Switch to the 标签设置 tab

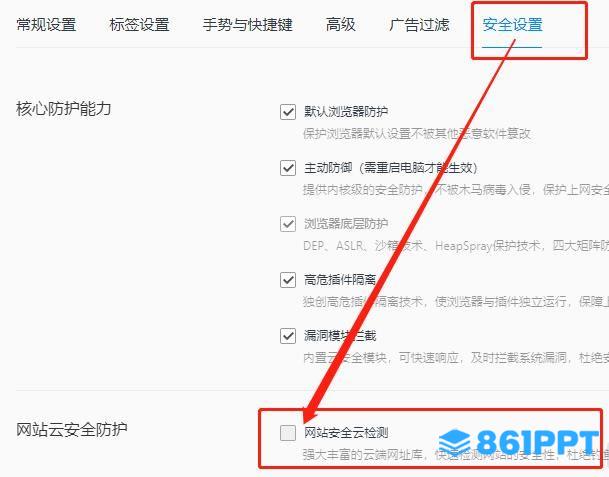click(139, 24)
